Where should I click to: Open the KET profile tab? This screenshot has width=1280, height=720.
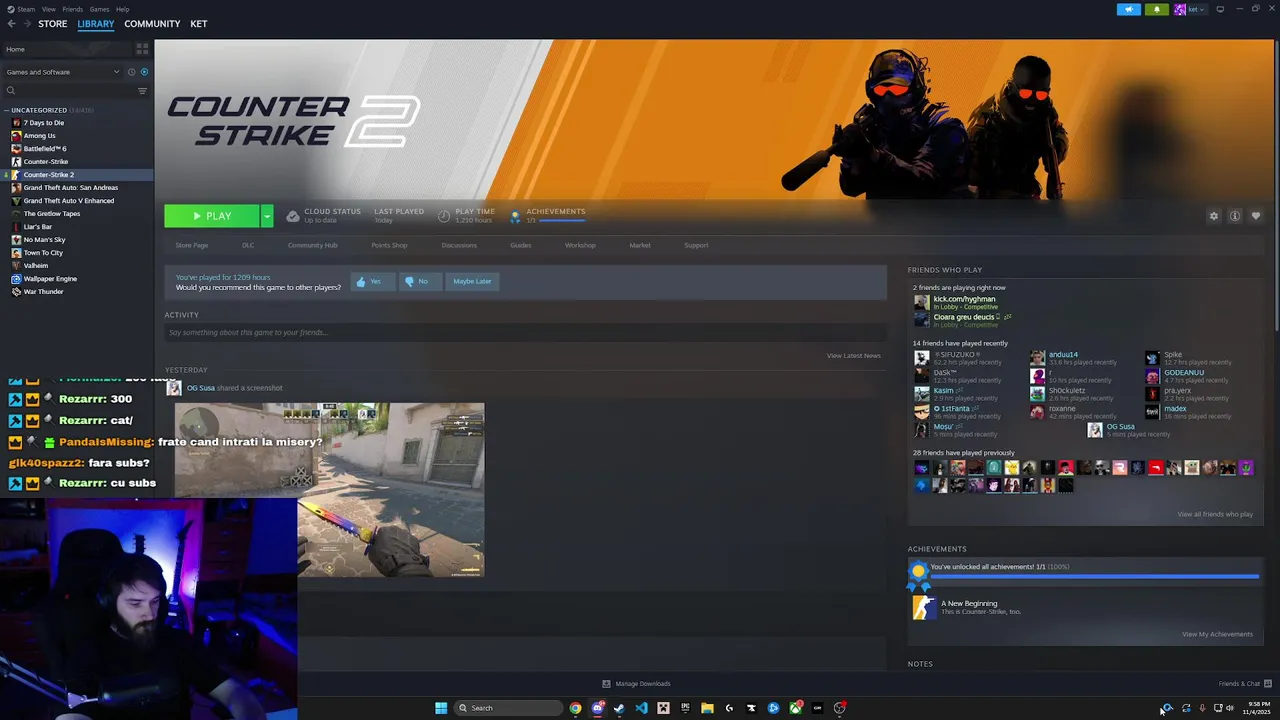coord(199,24)
